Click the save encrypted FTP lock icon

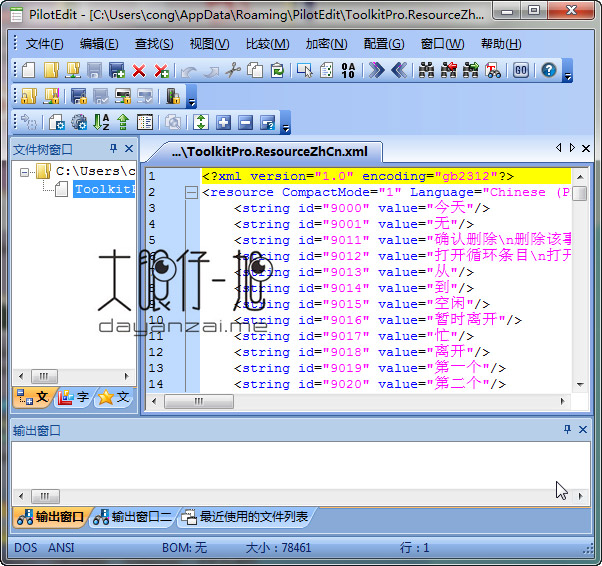click(x=123, y=96)
